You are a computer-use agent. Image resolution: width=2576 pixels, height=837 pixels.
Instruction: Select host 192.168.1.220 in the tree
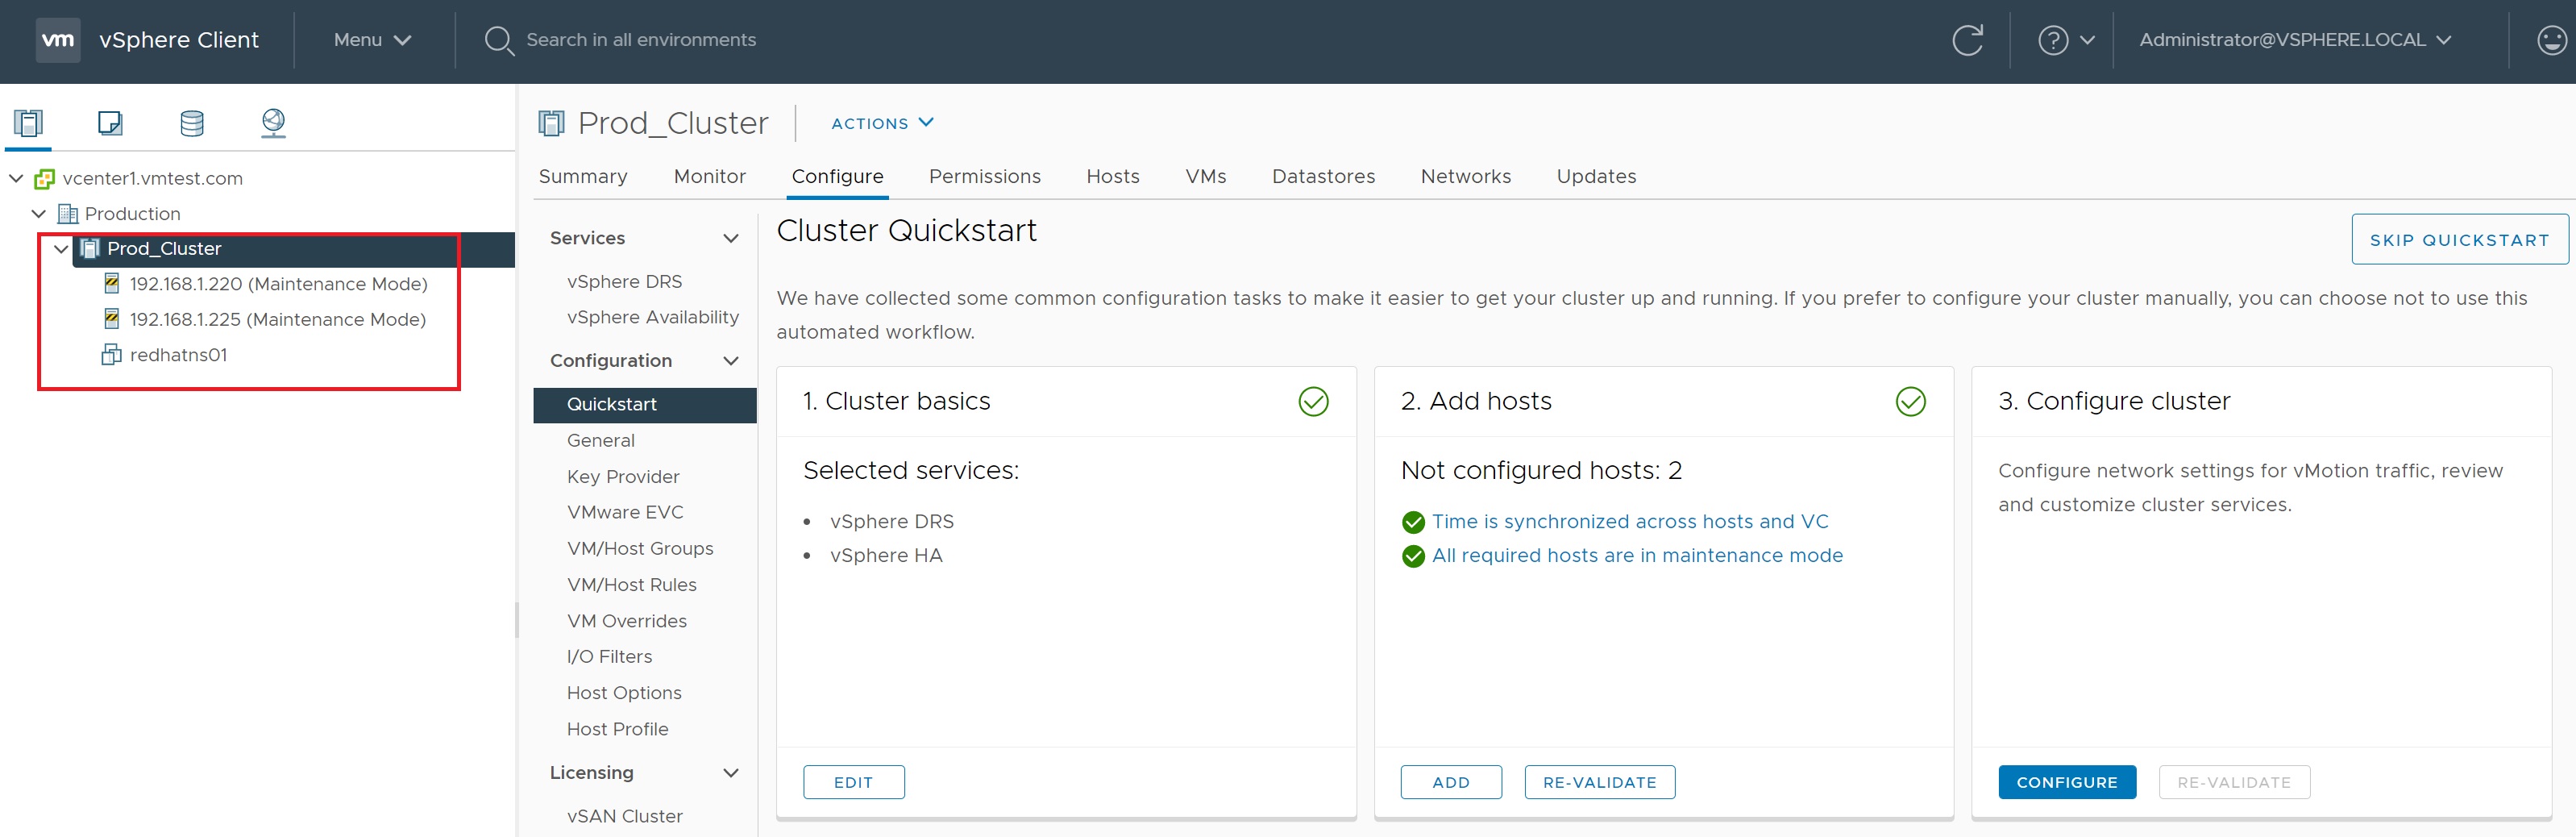point(278,284)
